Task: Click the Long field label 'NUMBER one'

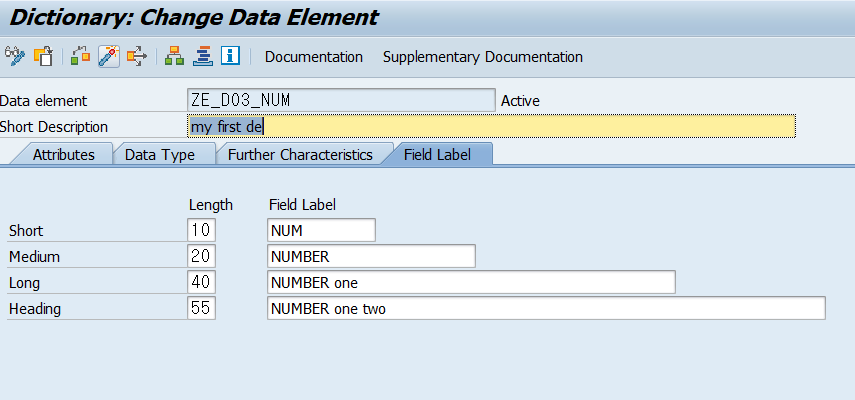Action: 471,282
